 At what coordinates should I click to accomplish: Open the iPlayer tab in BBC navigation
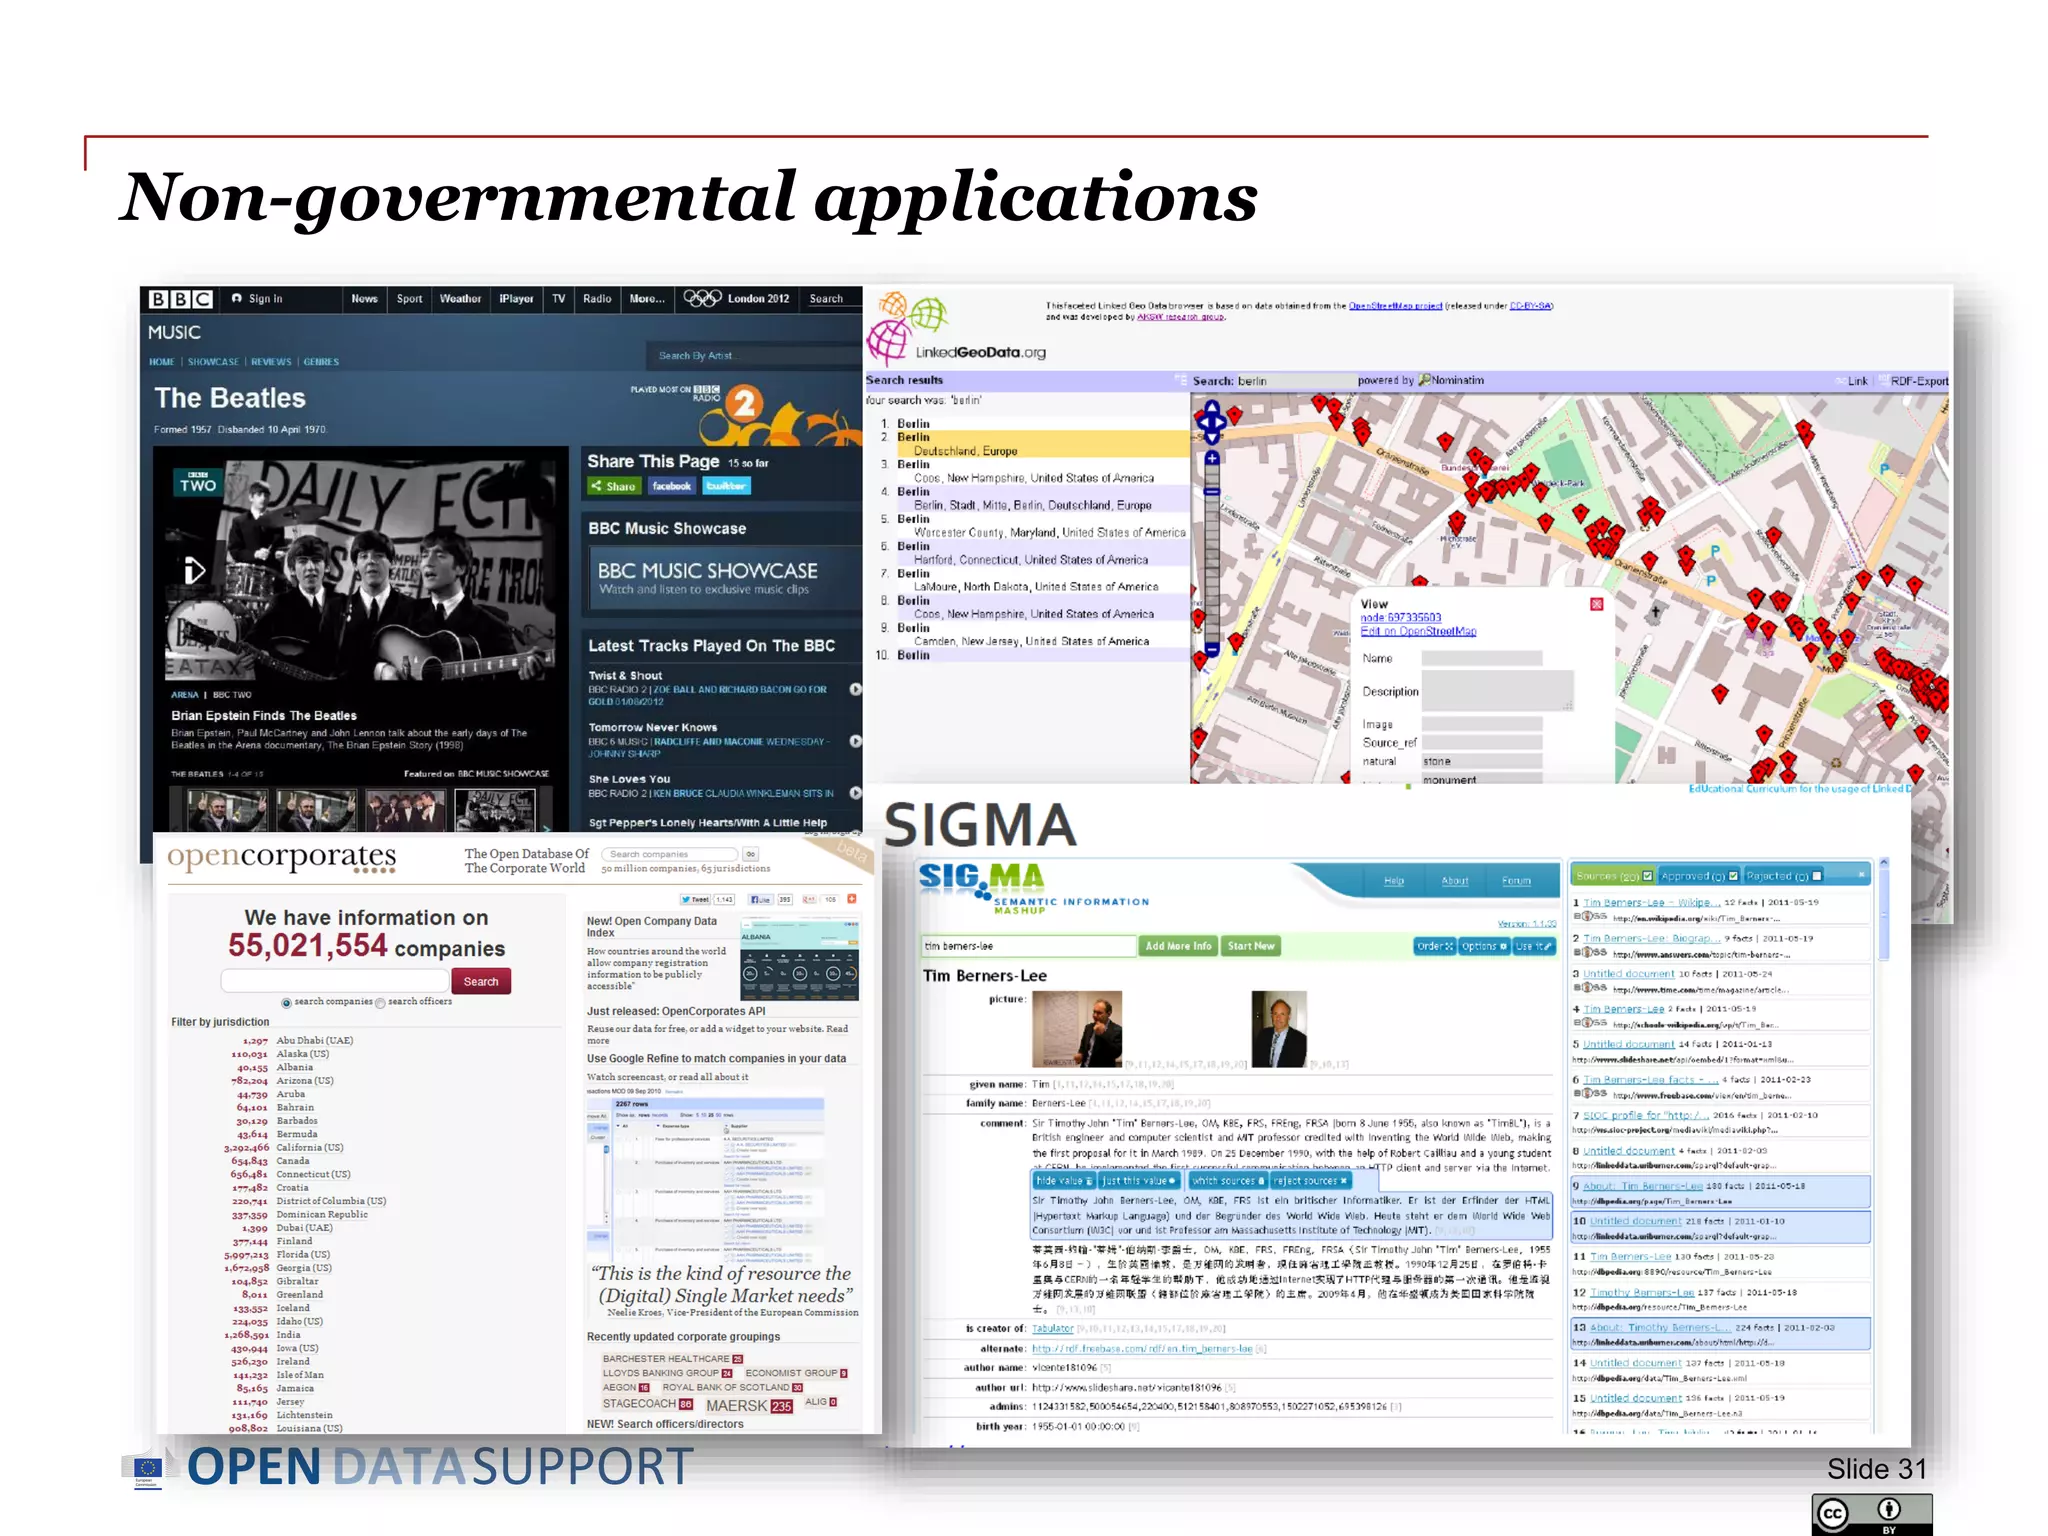point(516,299)
